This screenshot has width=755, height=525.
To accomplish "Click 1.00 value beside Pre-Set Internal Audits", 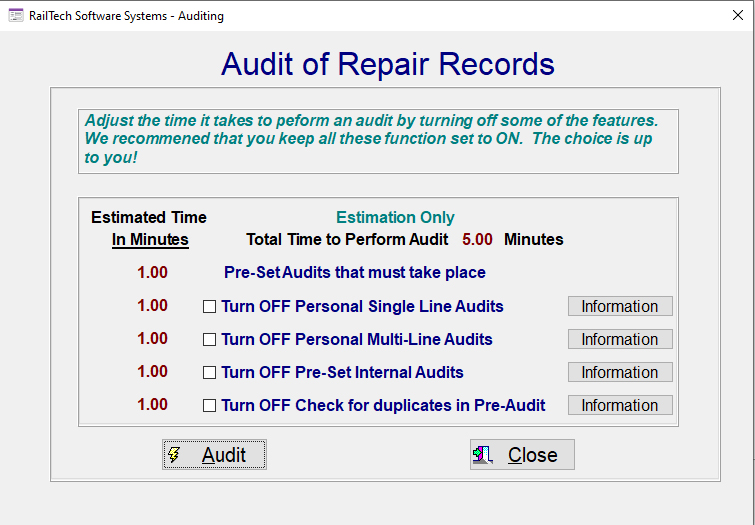I will 152,371.
